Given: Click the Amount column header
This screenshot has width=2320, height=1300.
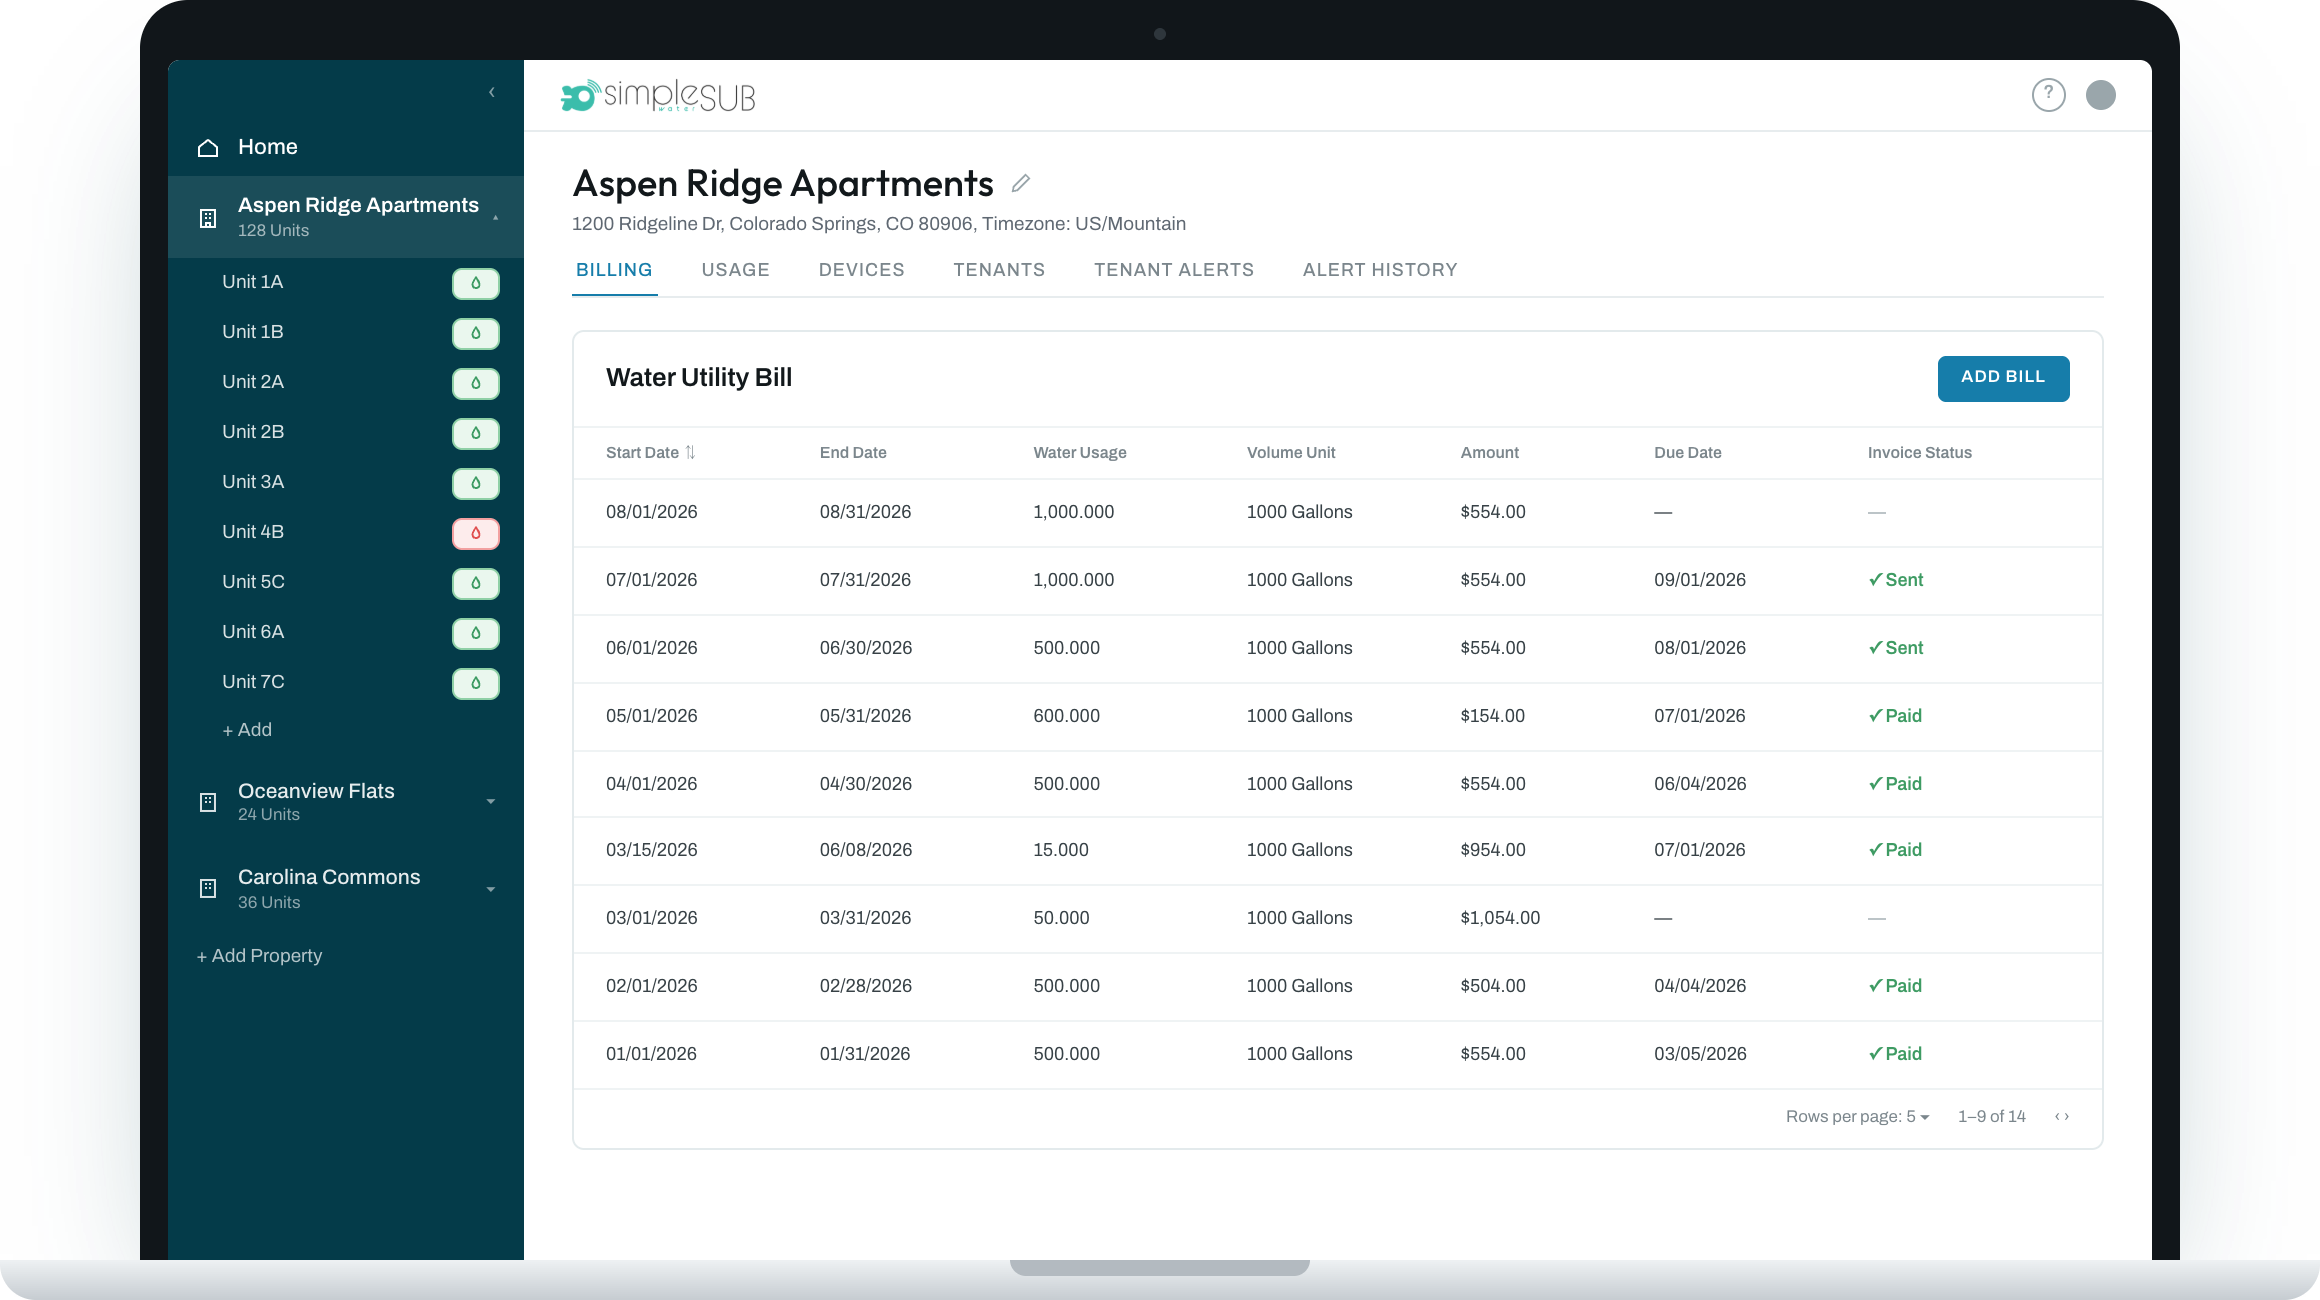Looking at the screenshot, I should pyautogui.click(x=1489, y=452).
